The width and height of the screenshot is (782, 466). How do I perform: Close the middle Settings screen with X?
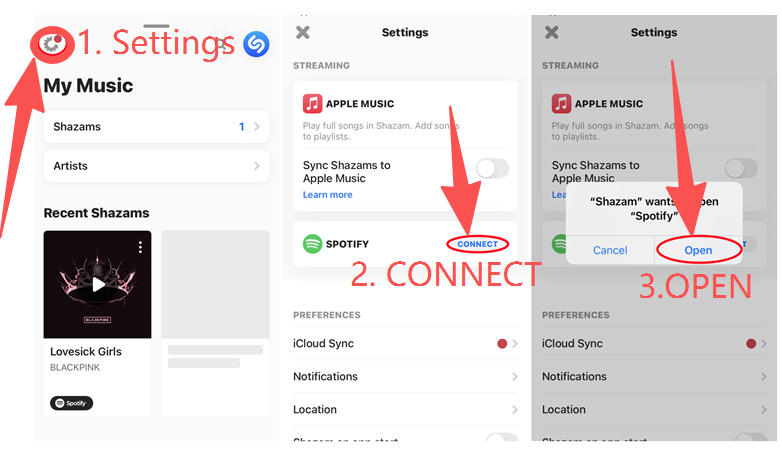click(x=303, y=32)
